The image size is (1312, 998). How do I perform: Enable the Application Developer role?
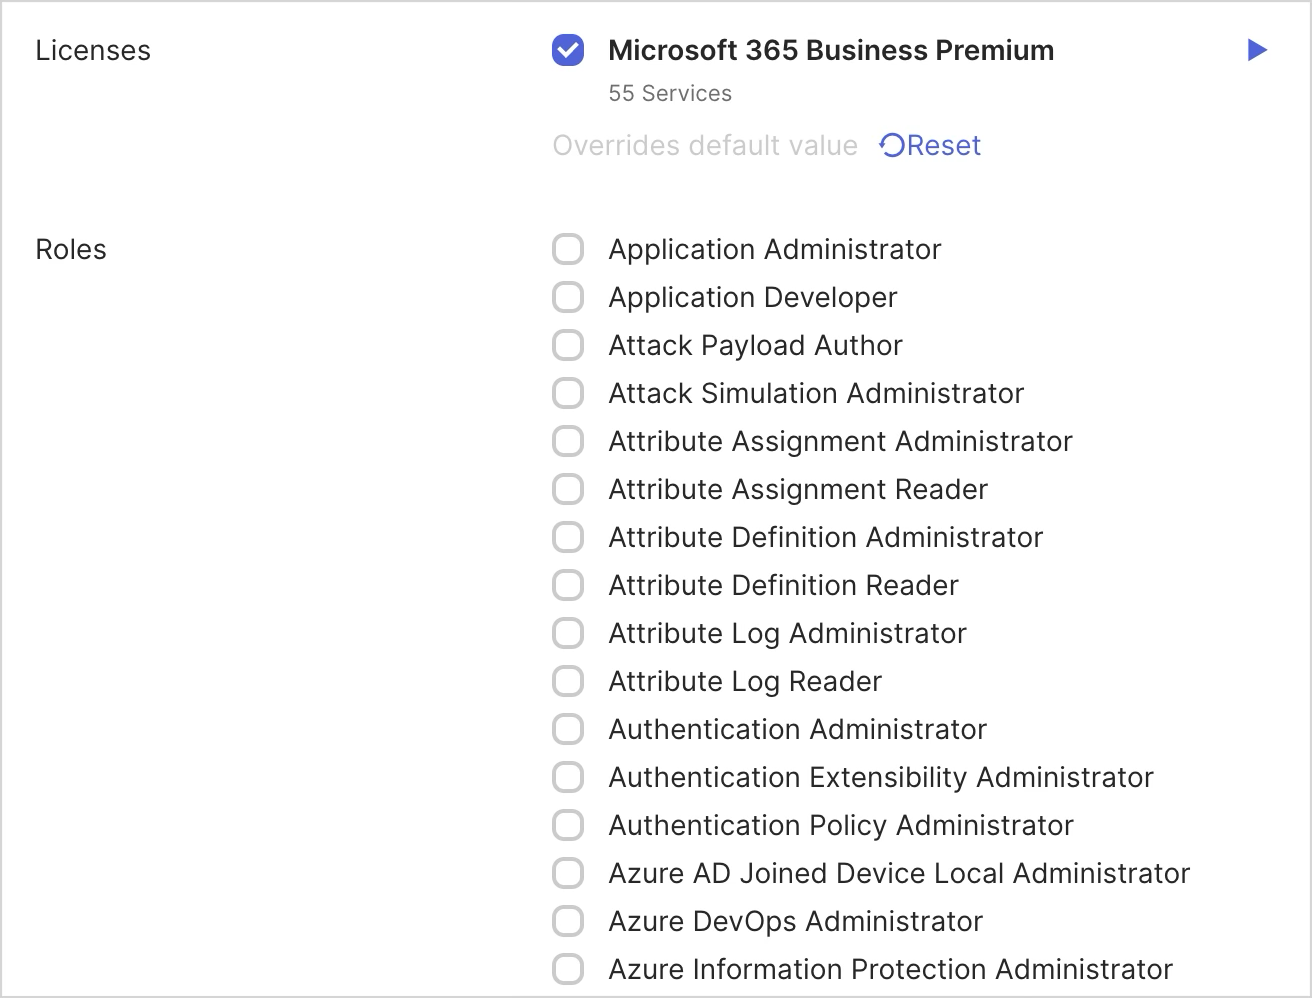[568, 297]
